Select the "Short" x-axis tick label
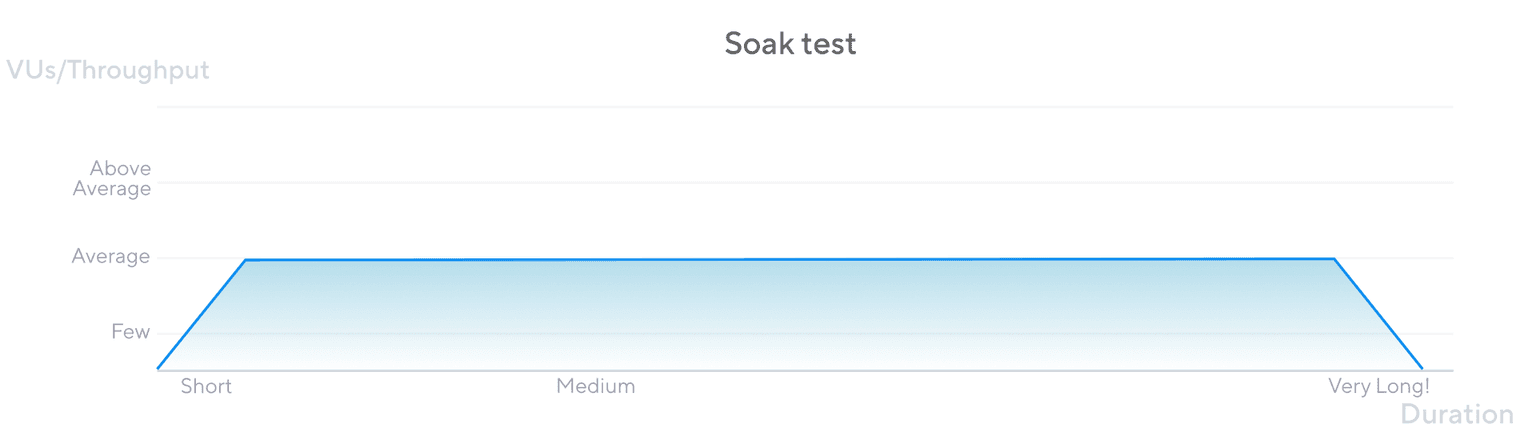This screenshot has height=432, width=1536. (x=206, y=386)
